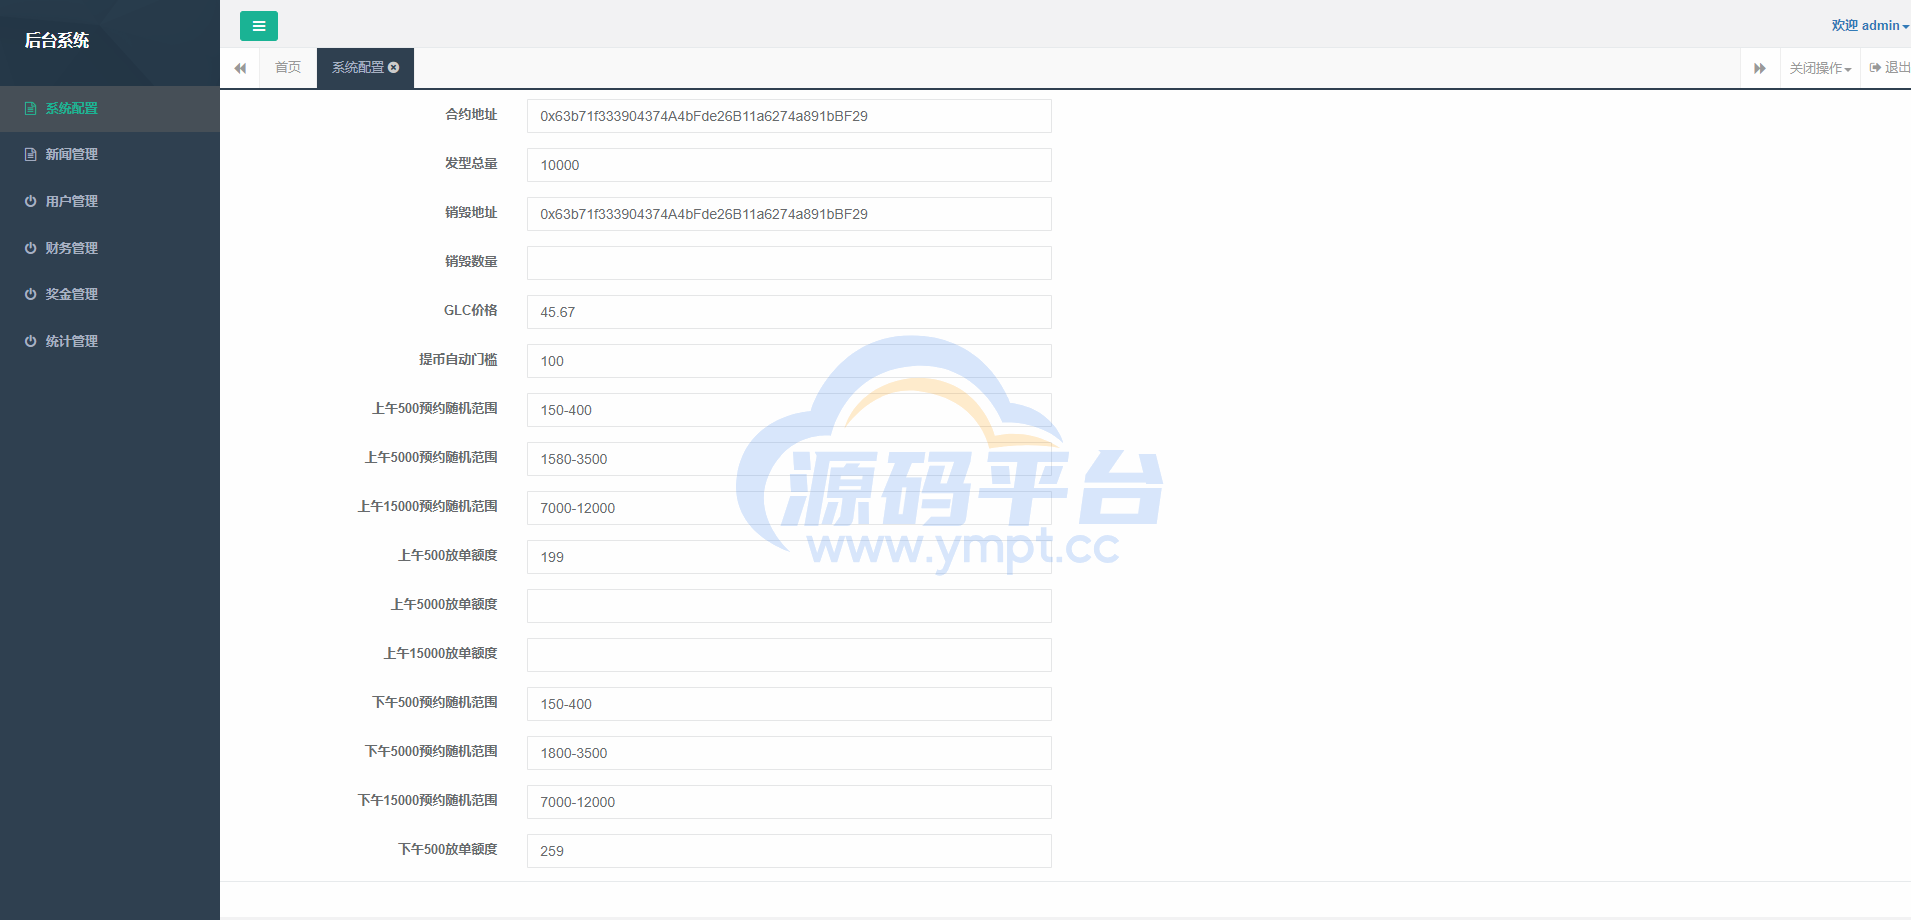Click the 上午500放单额度 input field

pyautogui.click(x=789, y=557)
